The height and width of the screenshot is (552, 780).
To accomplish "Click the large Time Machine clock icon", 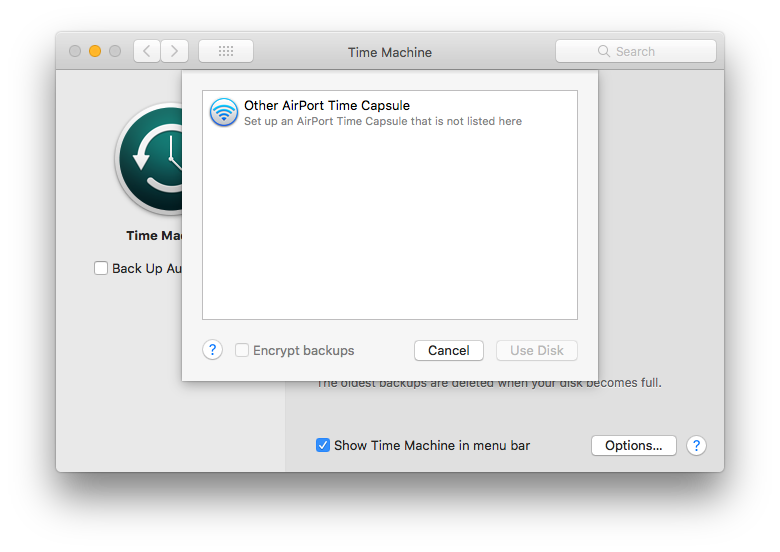I will pos(149,159).
